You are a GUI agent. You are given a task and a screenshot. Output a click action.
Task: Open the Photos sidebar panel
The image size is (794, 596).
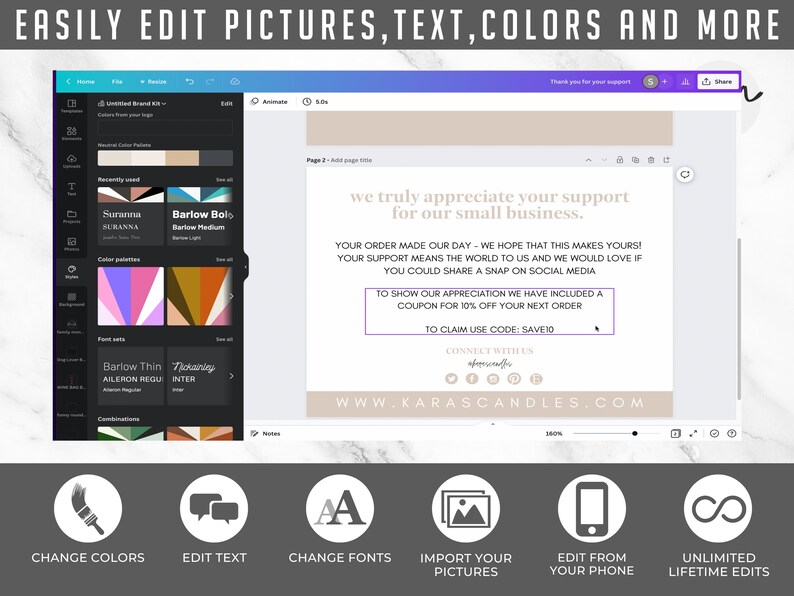[x=71, y=244]
